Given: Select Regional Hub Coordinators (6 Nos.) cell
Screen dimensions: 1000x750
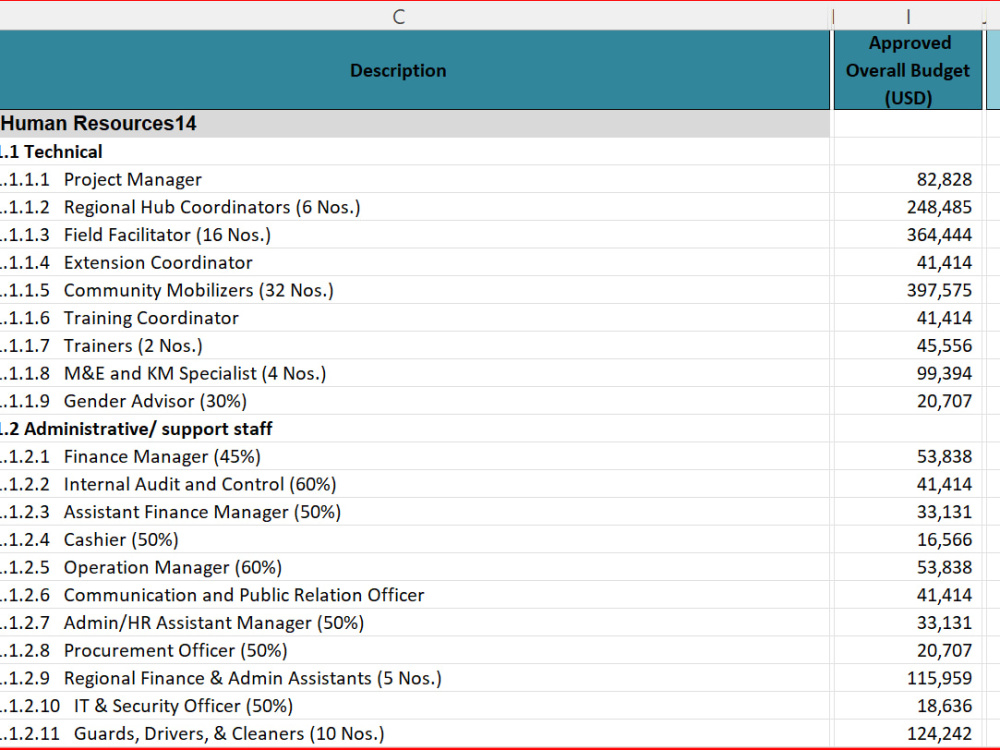Looking at the screenshot, I should [x=415, y=207].
